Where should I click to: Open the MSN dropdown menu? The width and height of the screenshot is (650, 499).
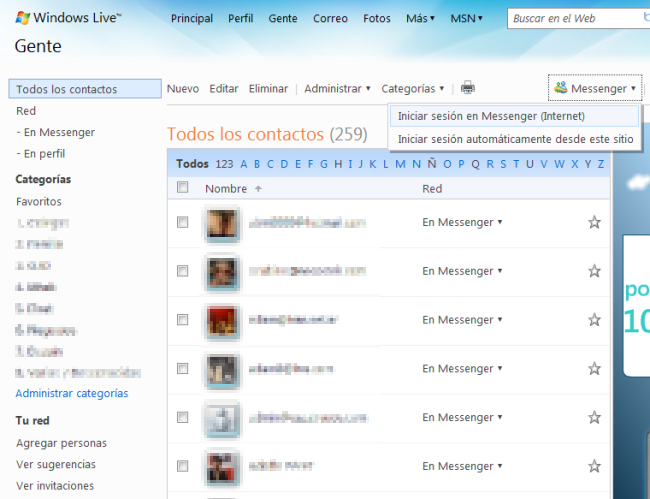[x=466, y=18]
